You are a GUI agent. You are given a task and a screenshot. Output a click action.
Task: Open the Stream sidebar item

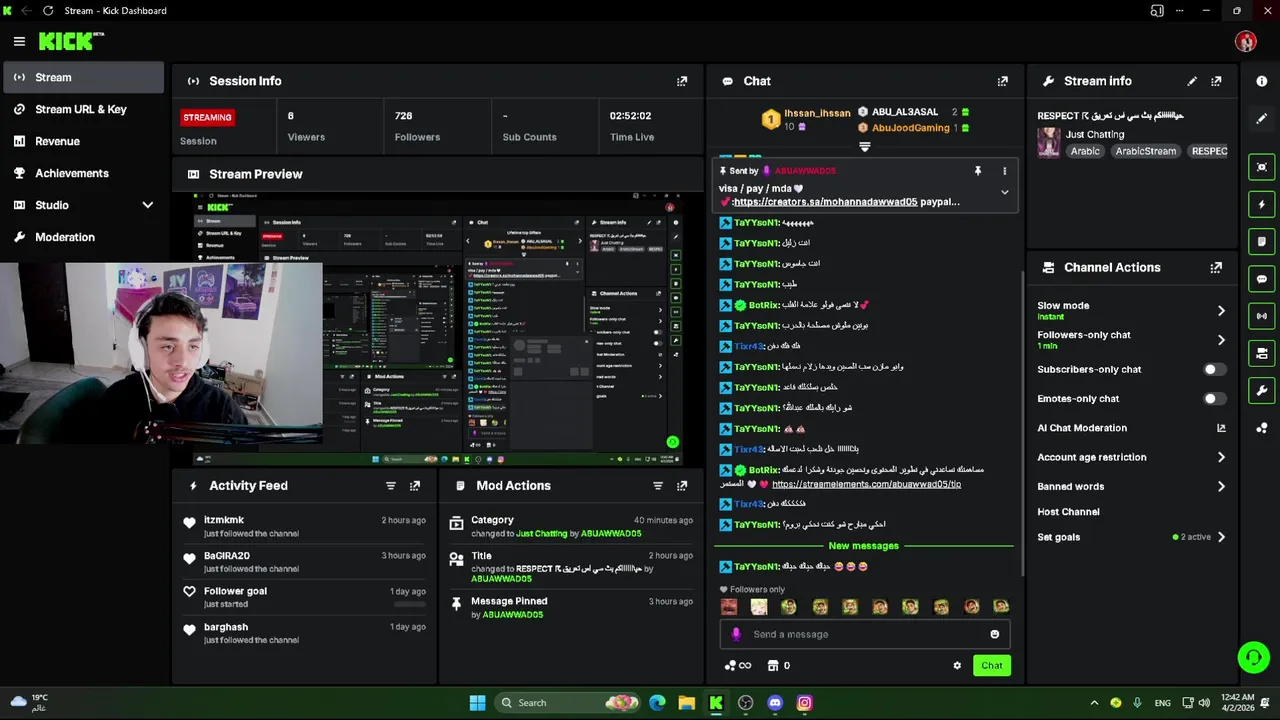[84, 77]
